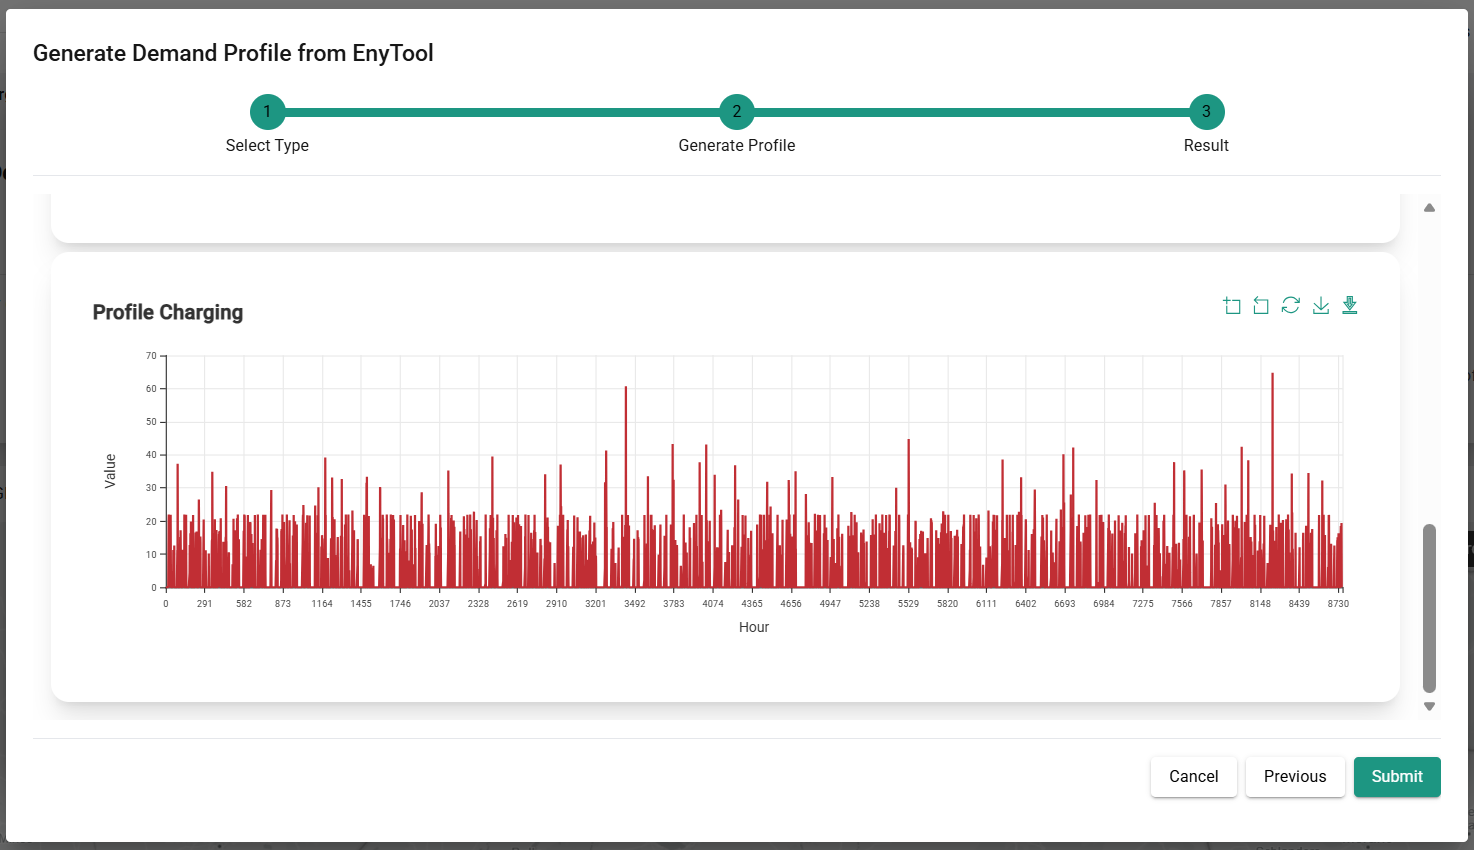Click the Hour x-axis label
1474x850 pixels.
click(x=754, y=627)
